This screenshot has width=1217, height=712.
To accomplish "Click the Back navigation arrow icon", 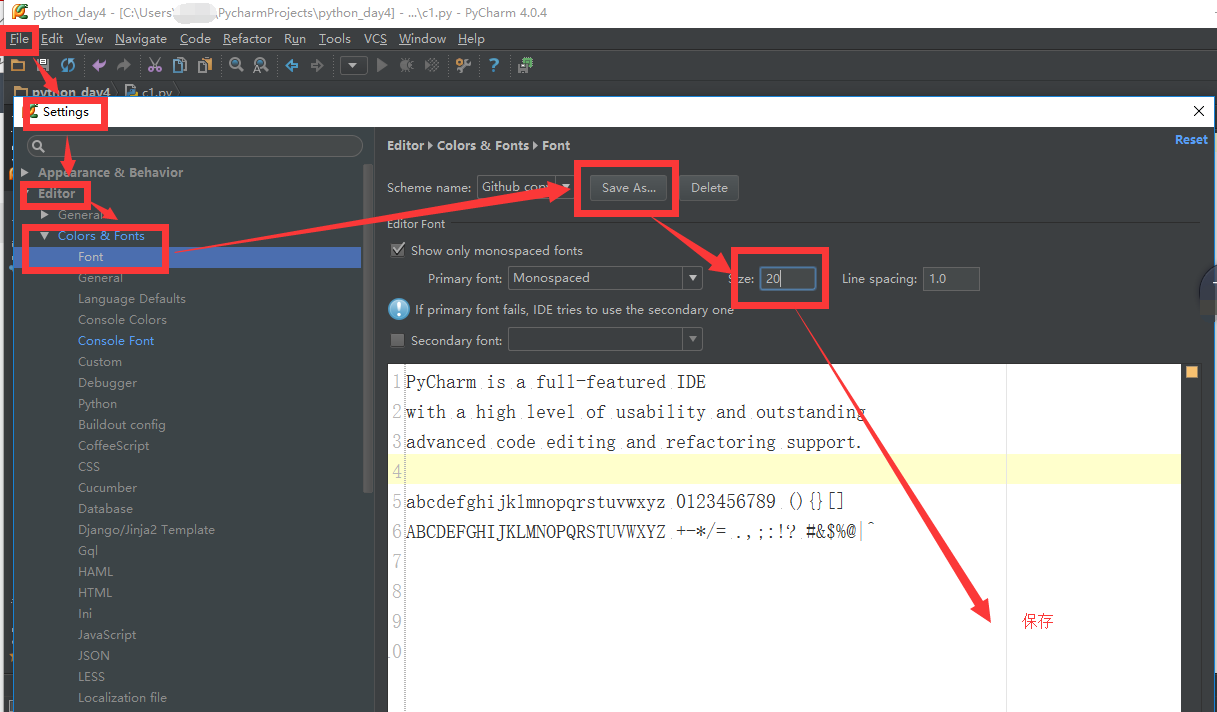I will [x=292, y=65].
